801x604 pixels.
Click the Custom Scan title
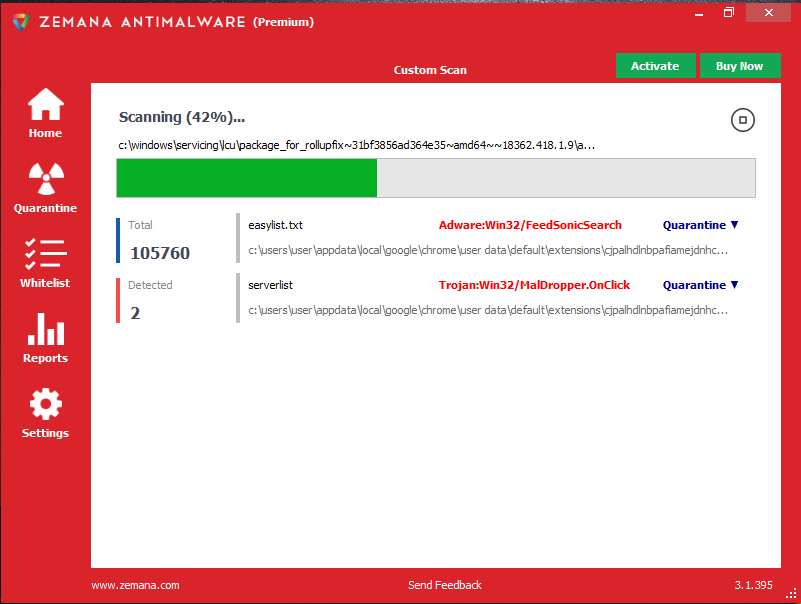pyautogui.click(x=430, y=70)
